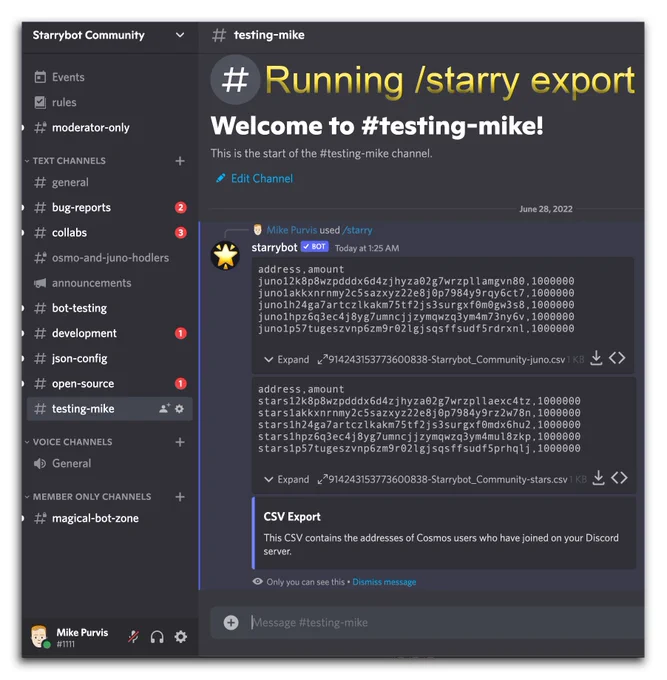This screenshot has height=680, width=667.
Task: Open the general text channel
Action: [x=61, y=182]
